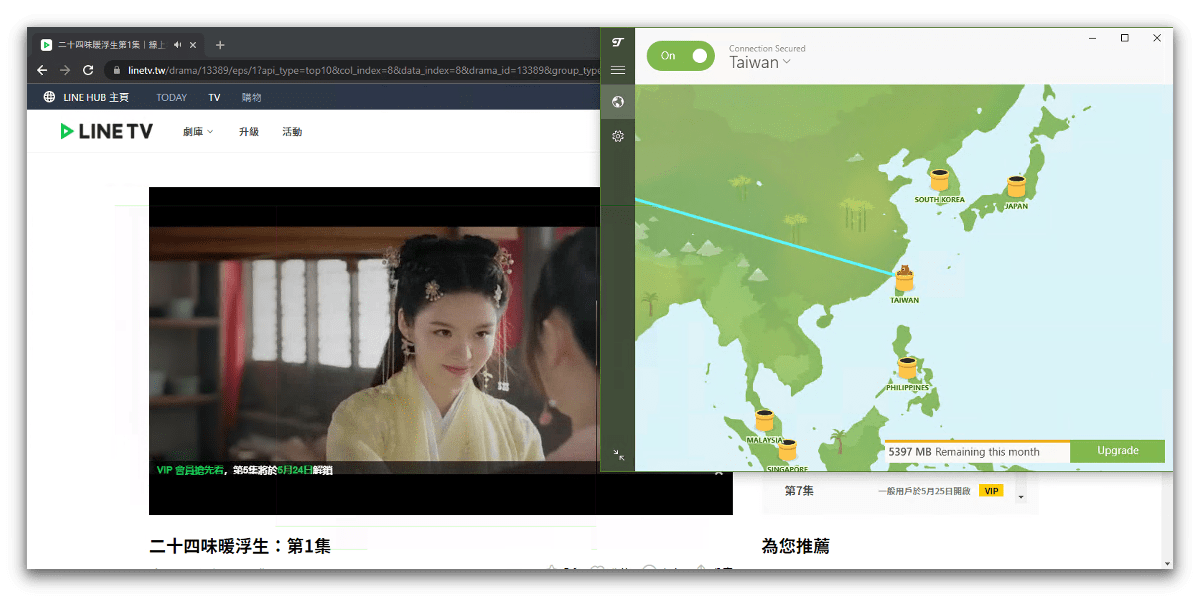Reload the LINE TV page
This screenshot has width=1200, height=596.
[88, 70]
